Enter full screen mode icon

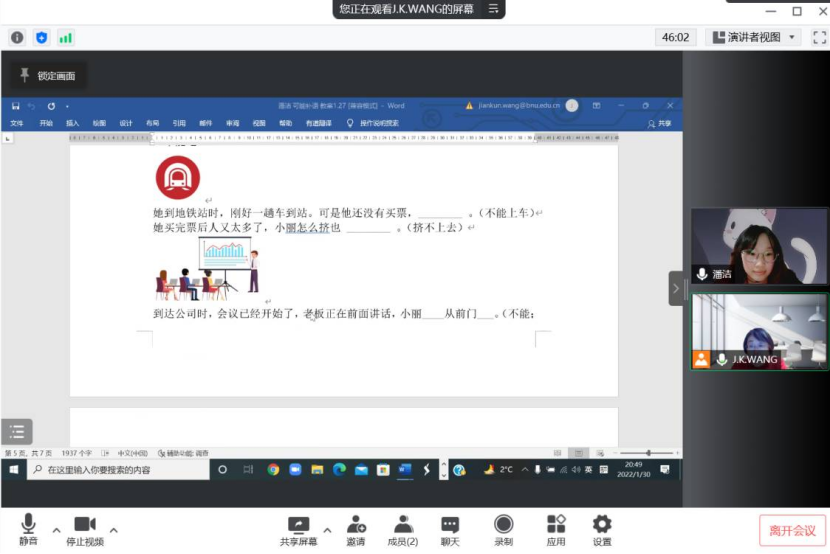818,37
